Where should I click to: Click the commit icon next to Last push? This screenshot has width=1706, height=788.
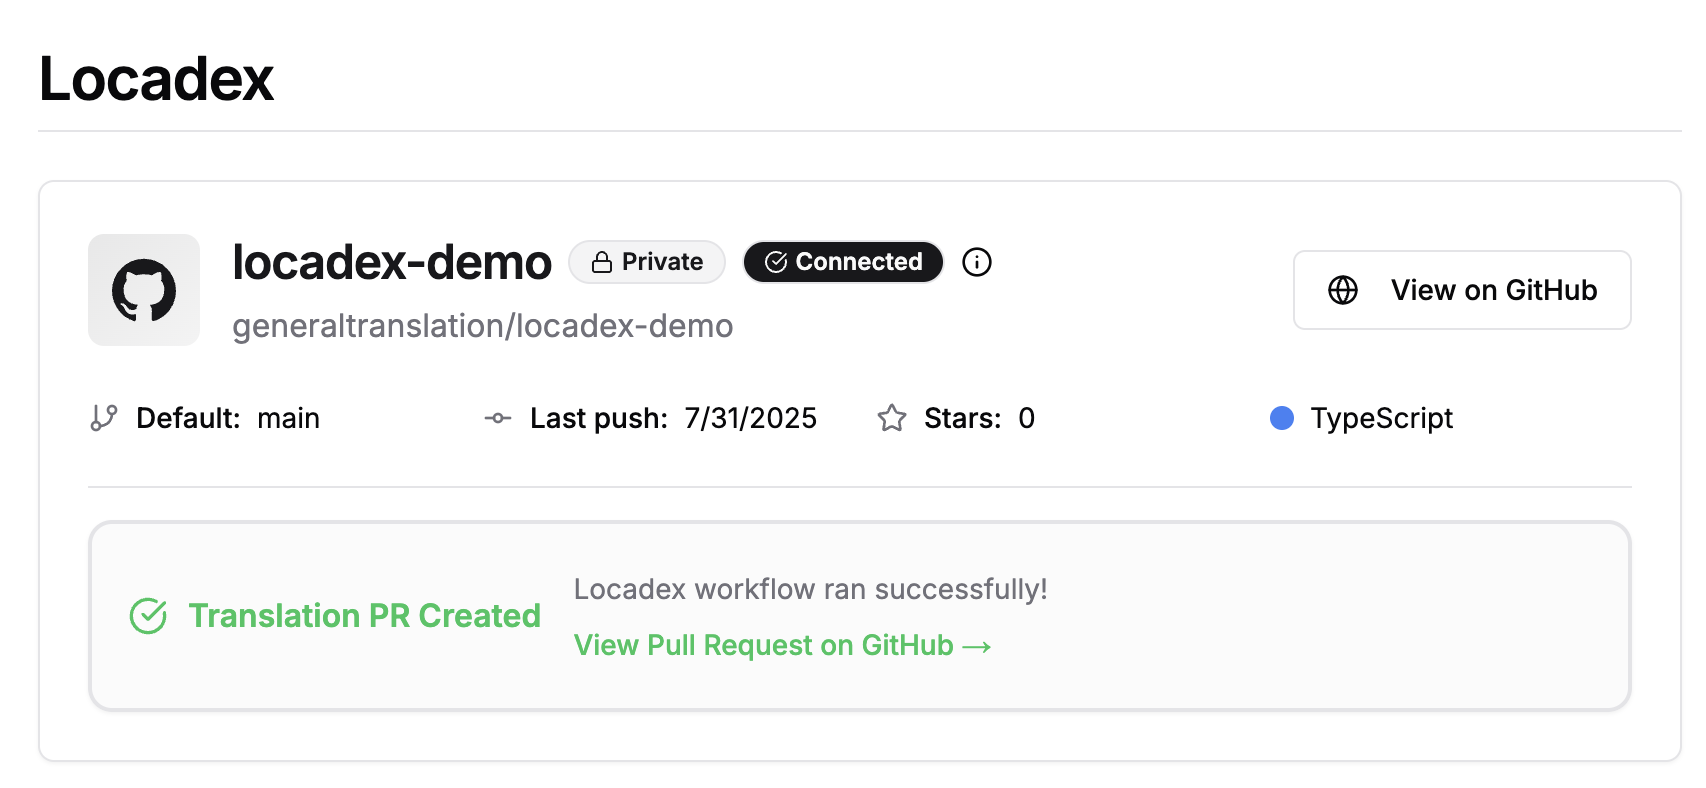pos(497,418)
